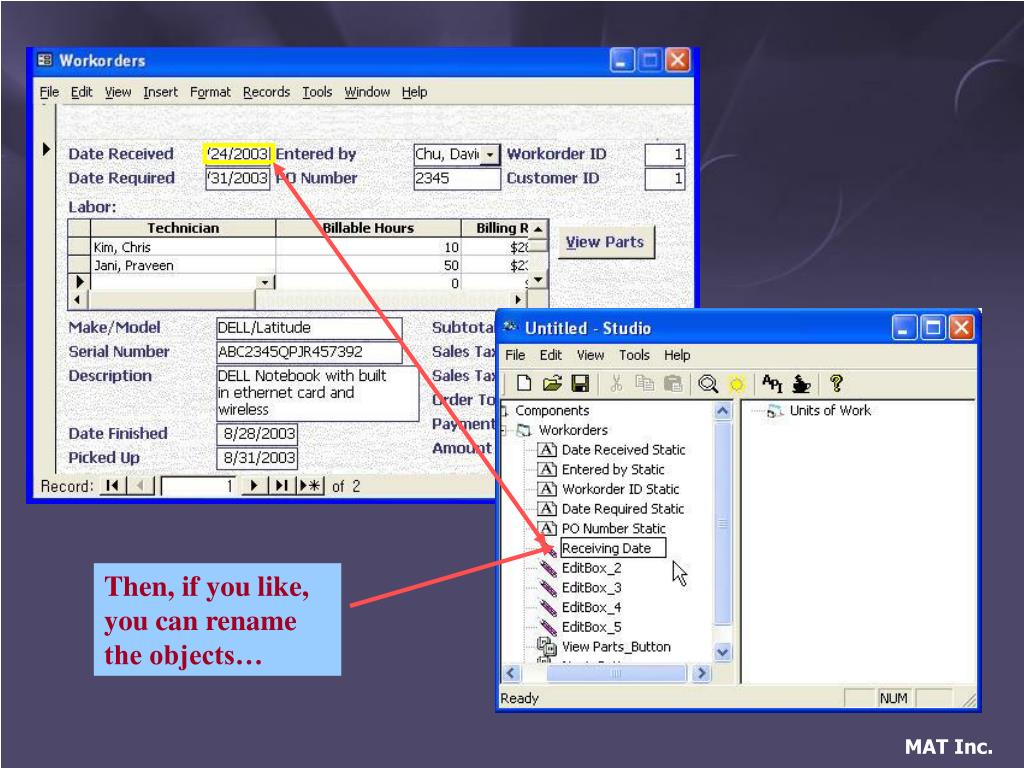The width and height of the screenshot is (1024, 768).
Task: Open the View menu in Studio window
Action: pos(590,355)
